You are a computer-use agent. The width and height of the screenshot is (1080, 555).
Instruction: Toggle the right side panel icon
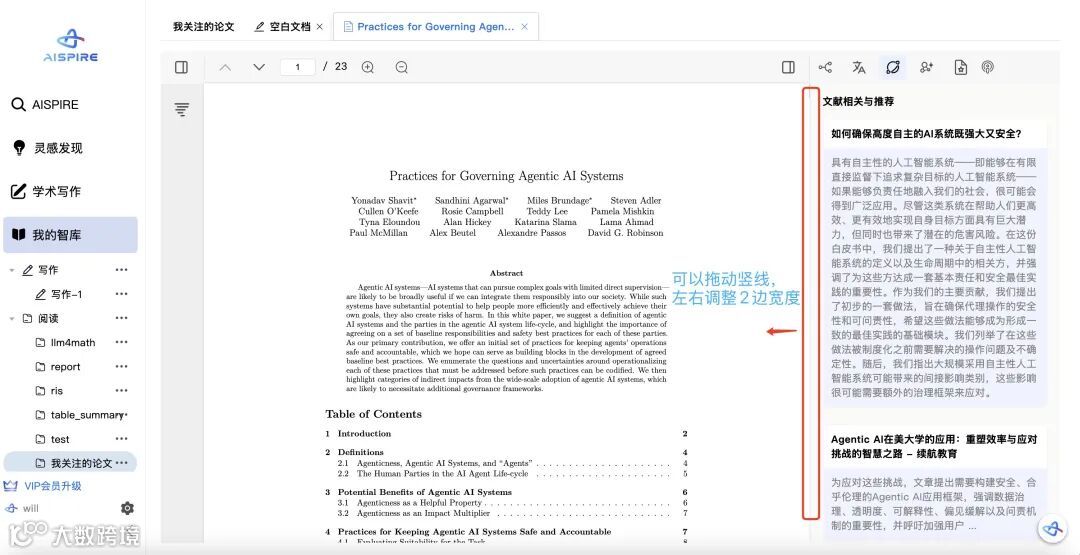pyautogui.click(x=789, y=67)
